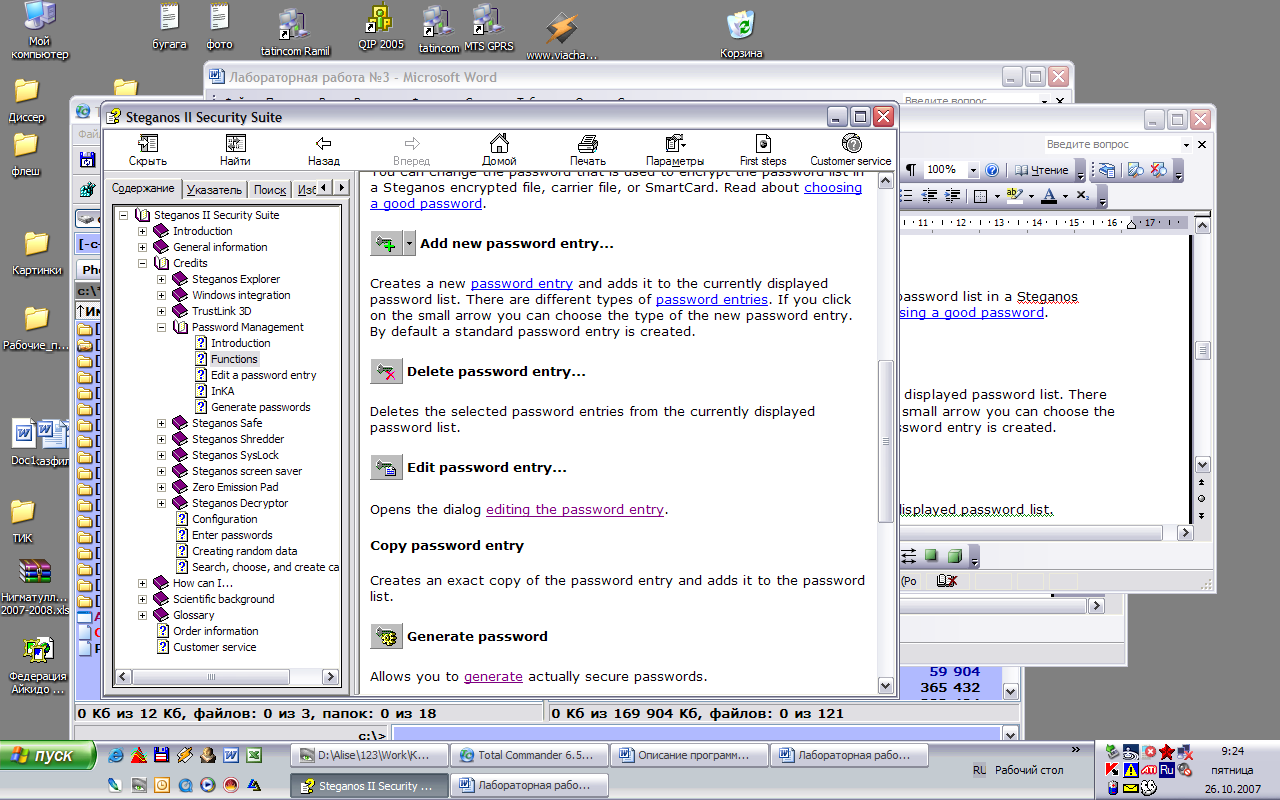Select Scientific background in the tree

[x=223, y=599]
